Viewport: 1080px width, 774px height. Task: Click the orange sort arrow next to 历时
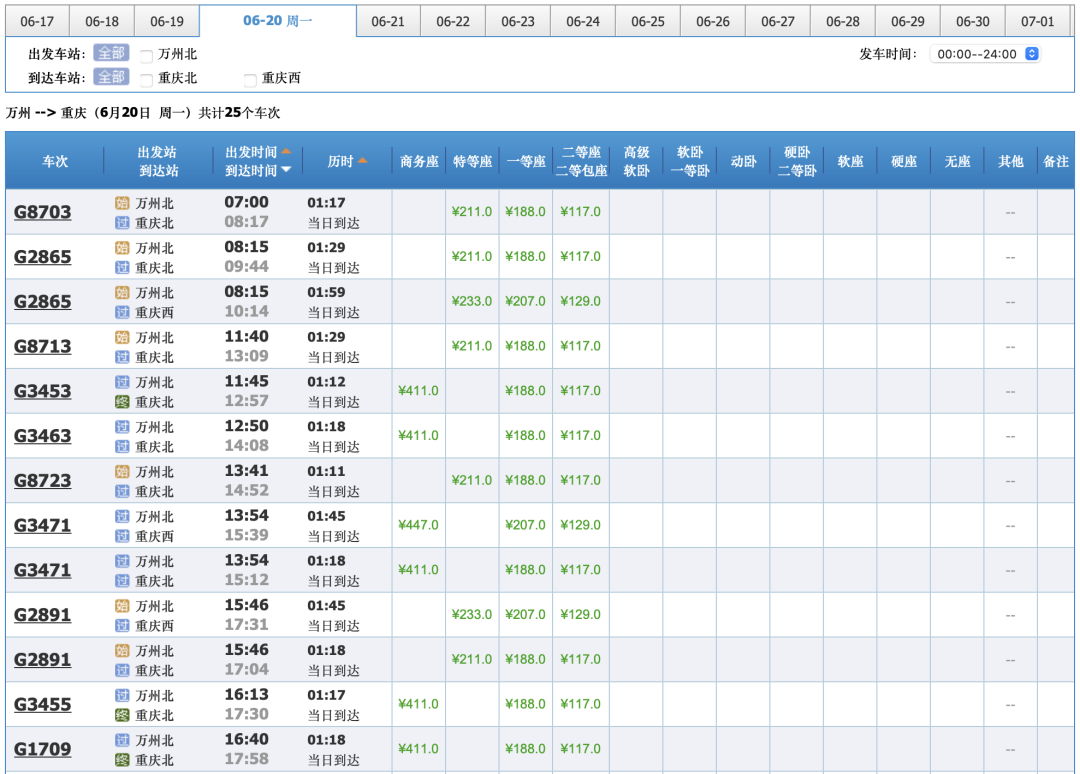pyautogui.click(x=362, y=161)
